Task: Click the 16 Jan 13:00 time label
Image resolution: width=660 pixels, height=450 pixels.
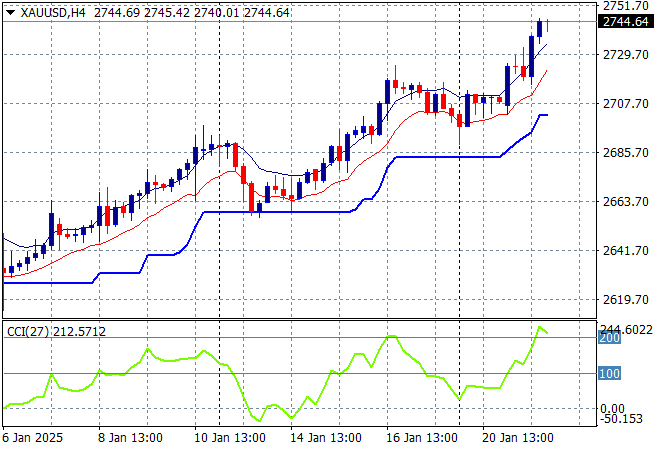Action: (x=421, y=438)
